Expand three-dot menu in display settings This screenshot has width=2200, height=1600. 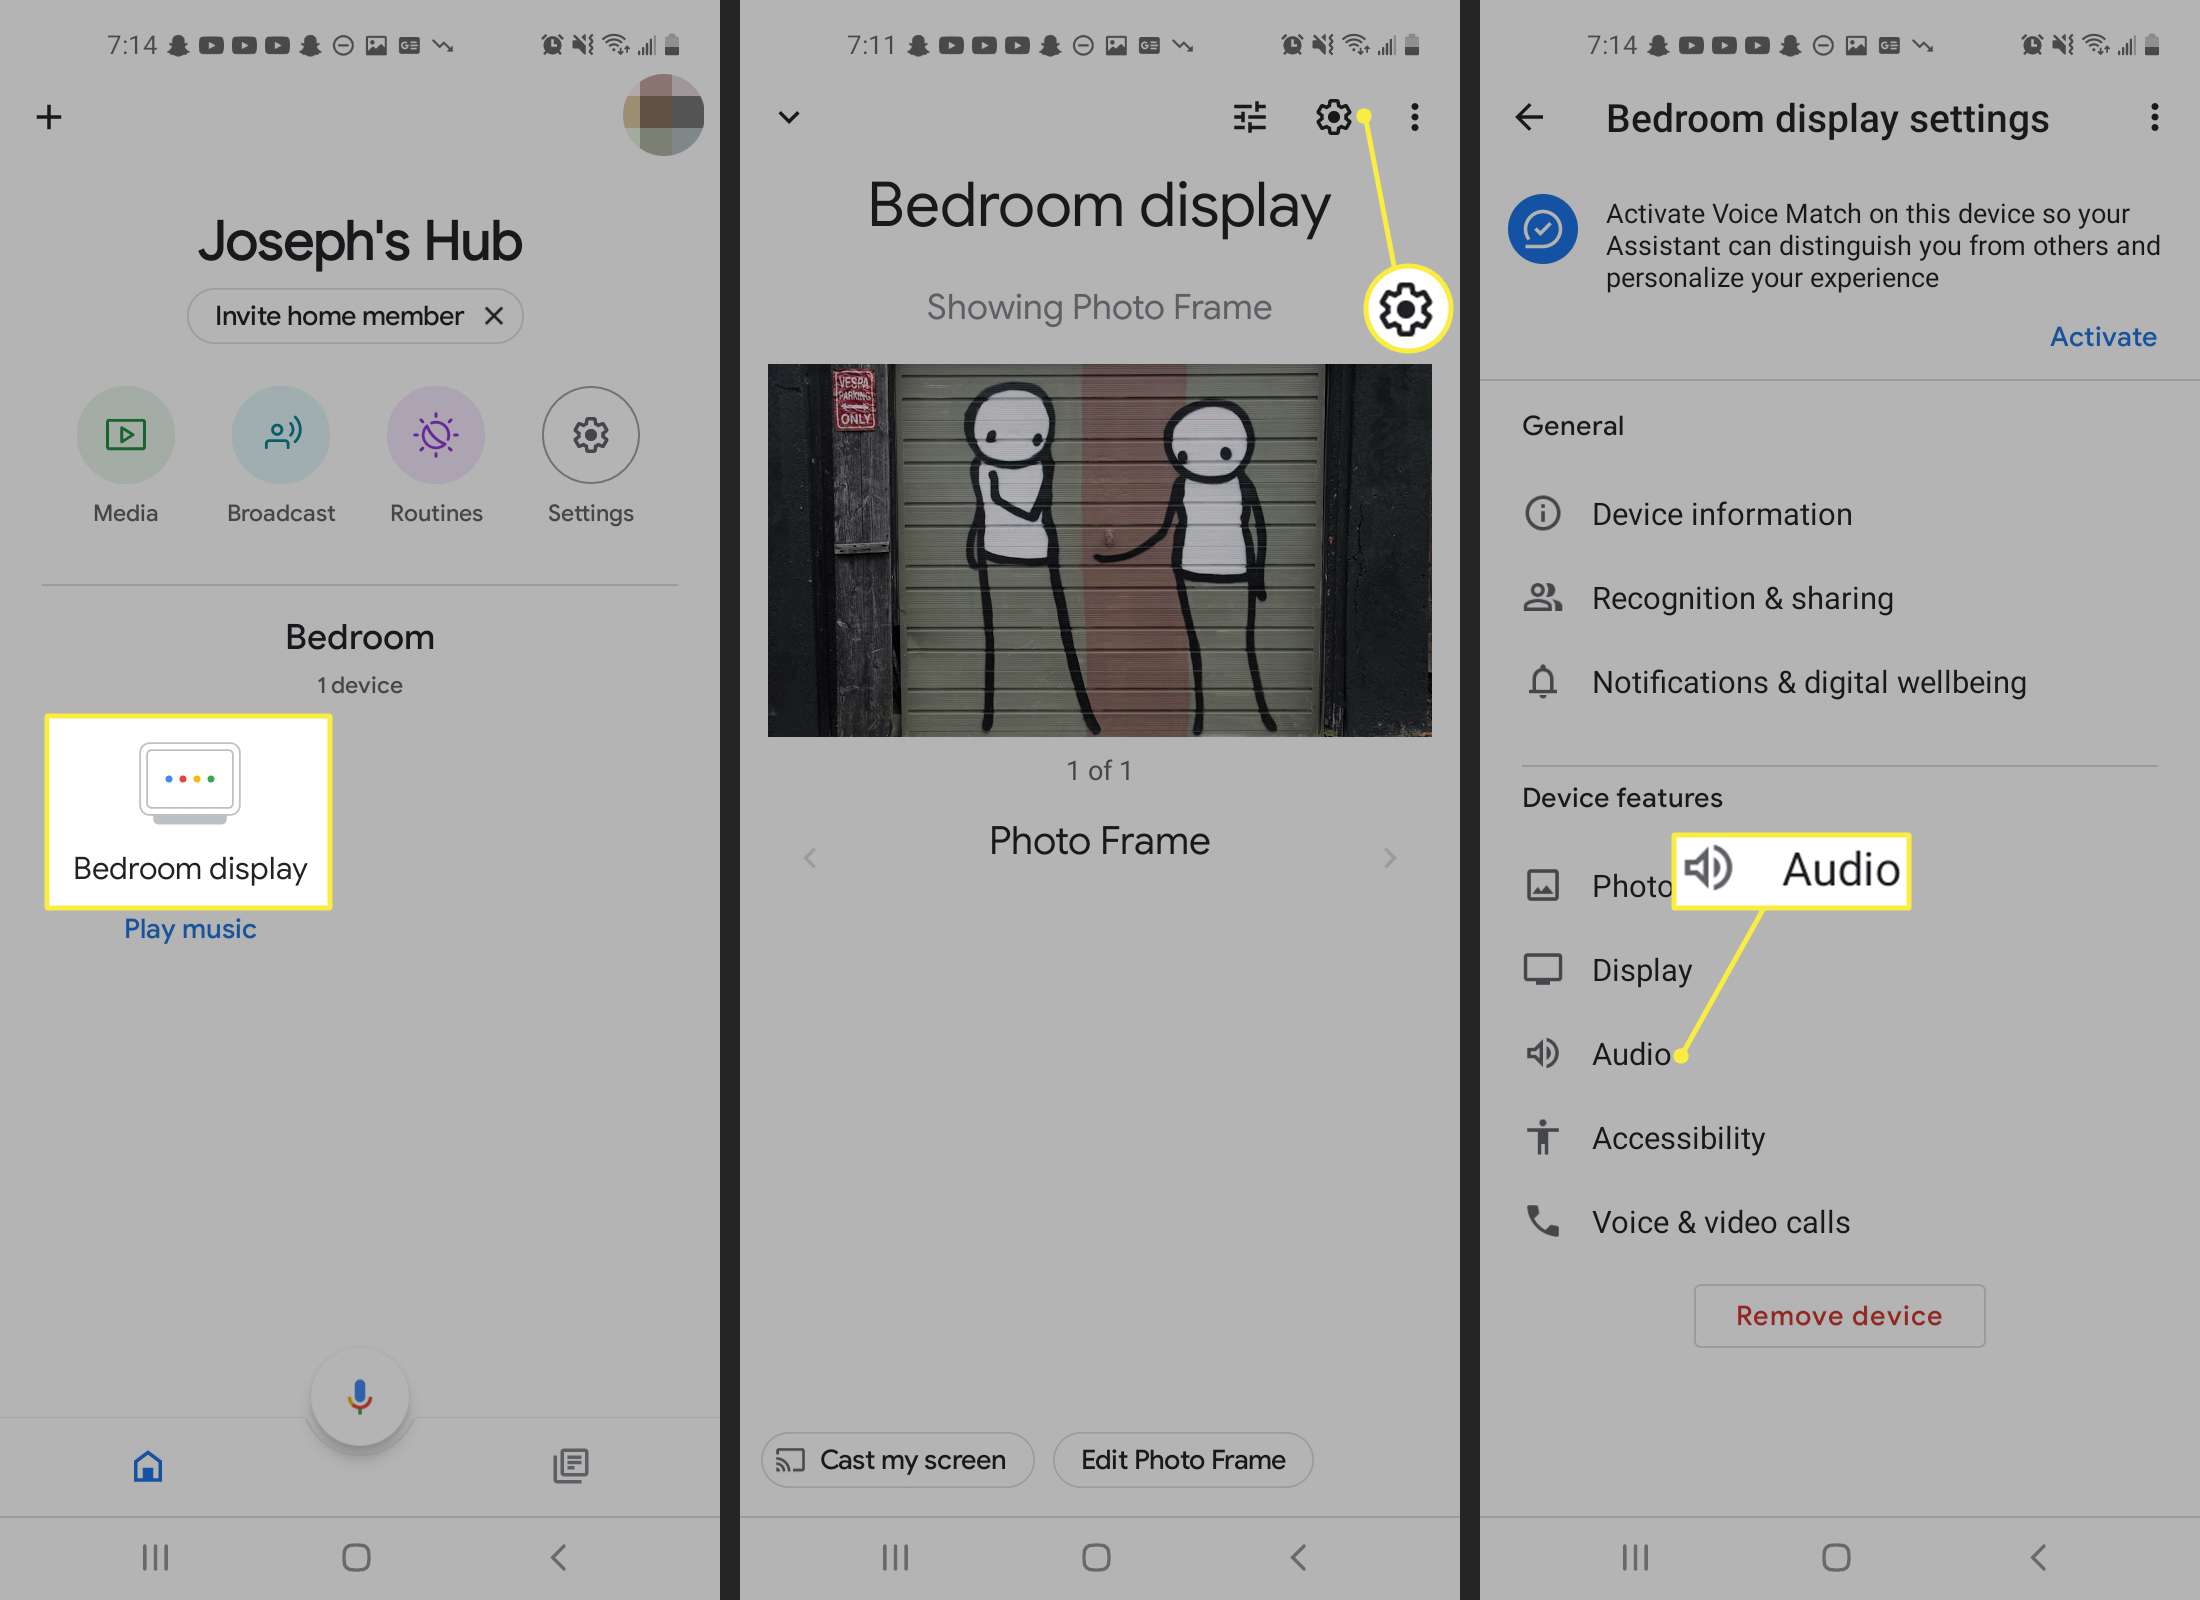pyautogui.click(x=2154, y=116)
